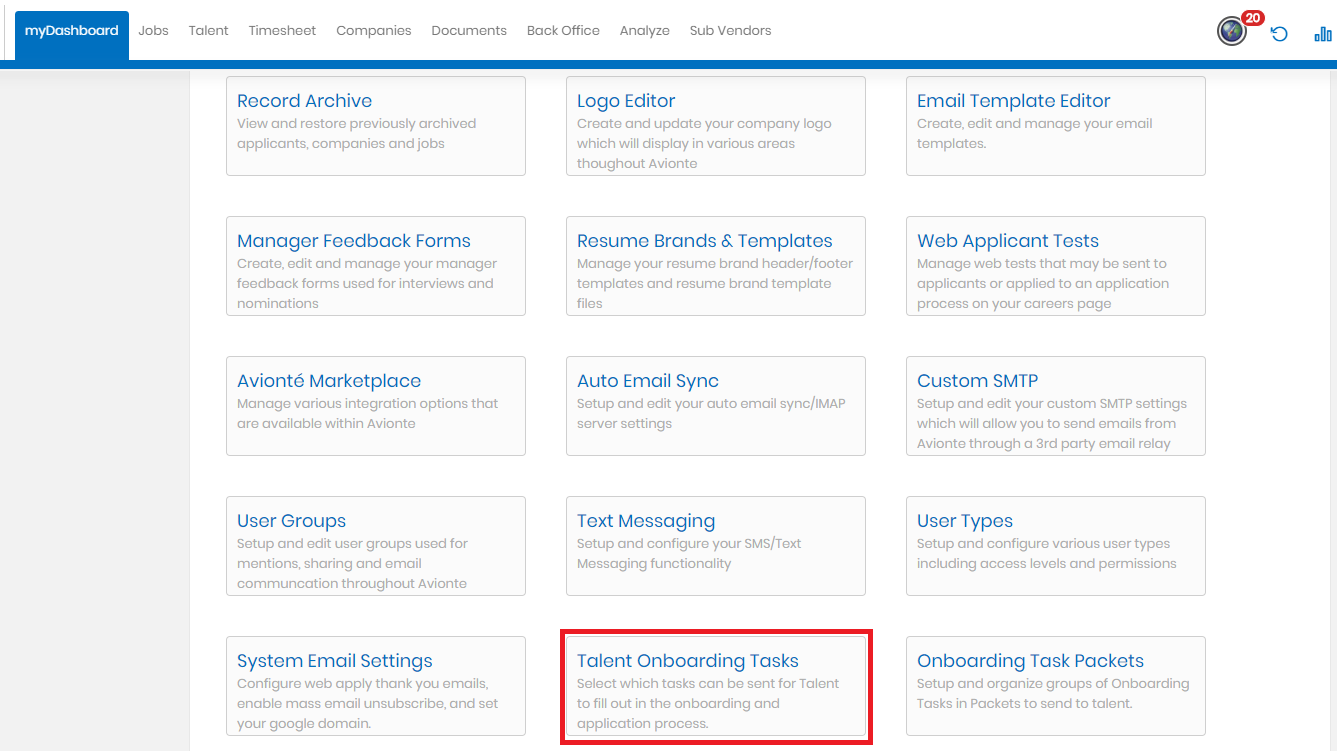
Task: Open the bar chart icon
Action: 1322,34
